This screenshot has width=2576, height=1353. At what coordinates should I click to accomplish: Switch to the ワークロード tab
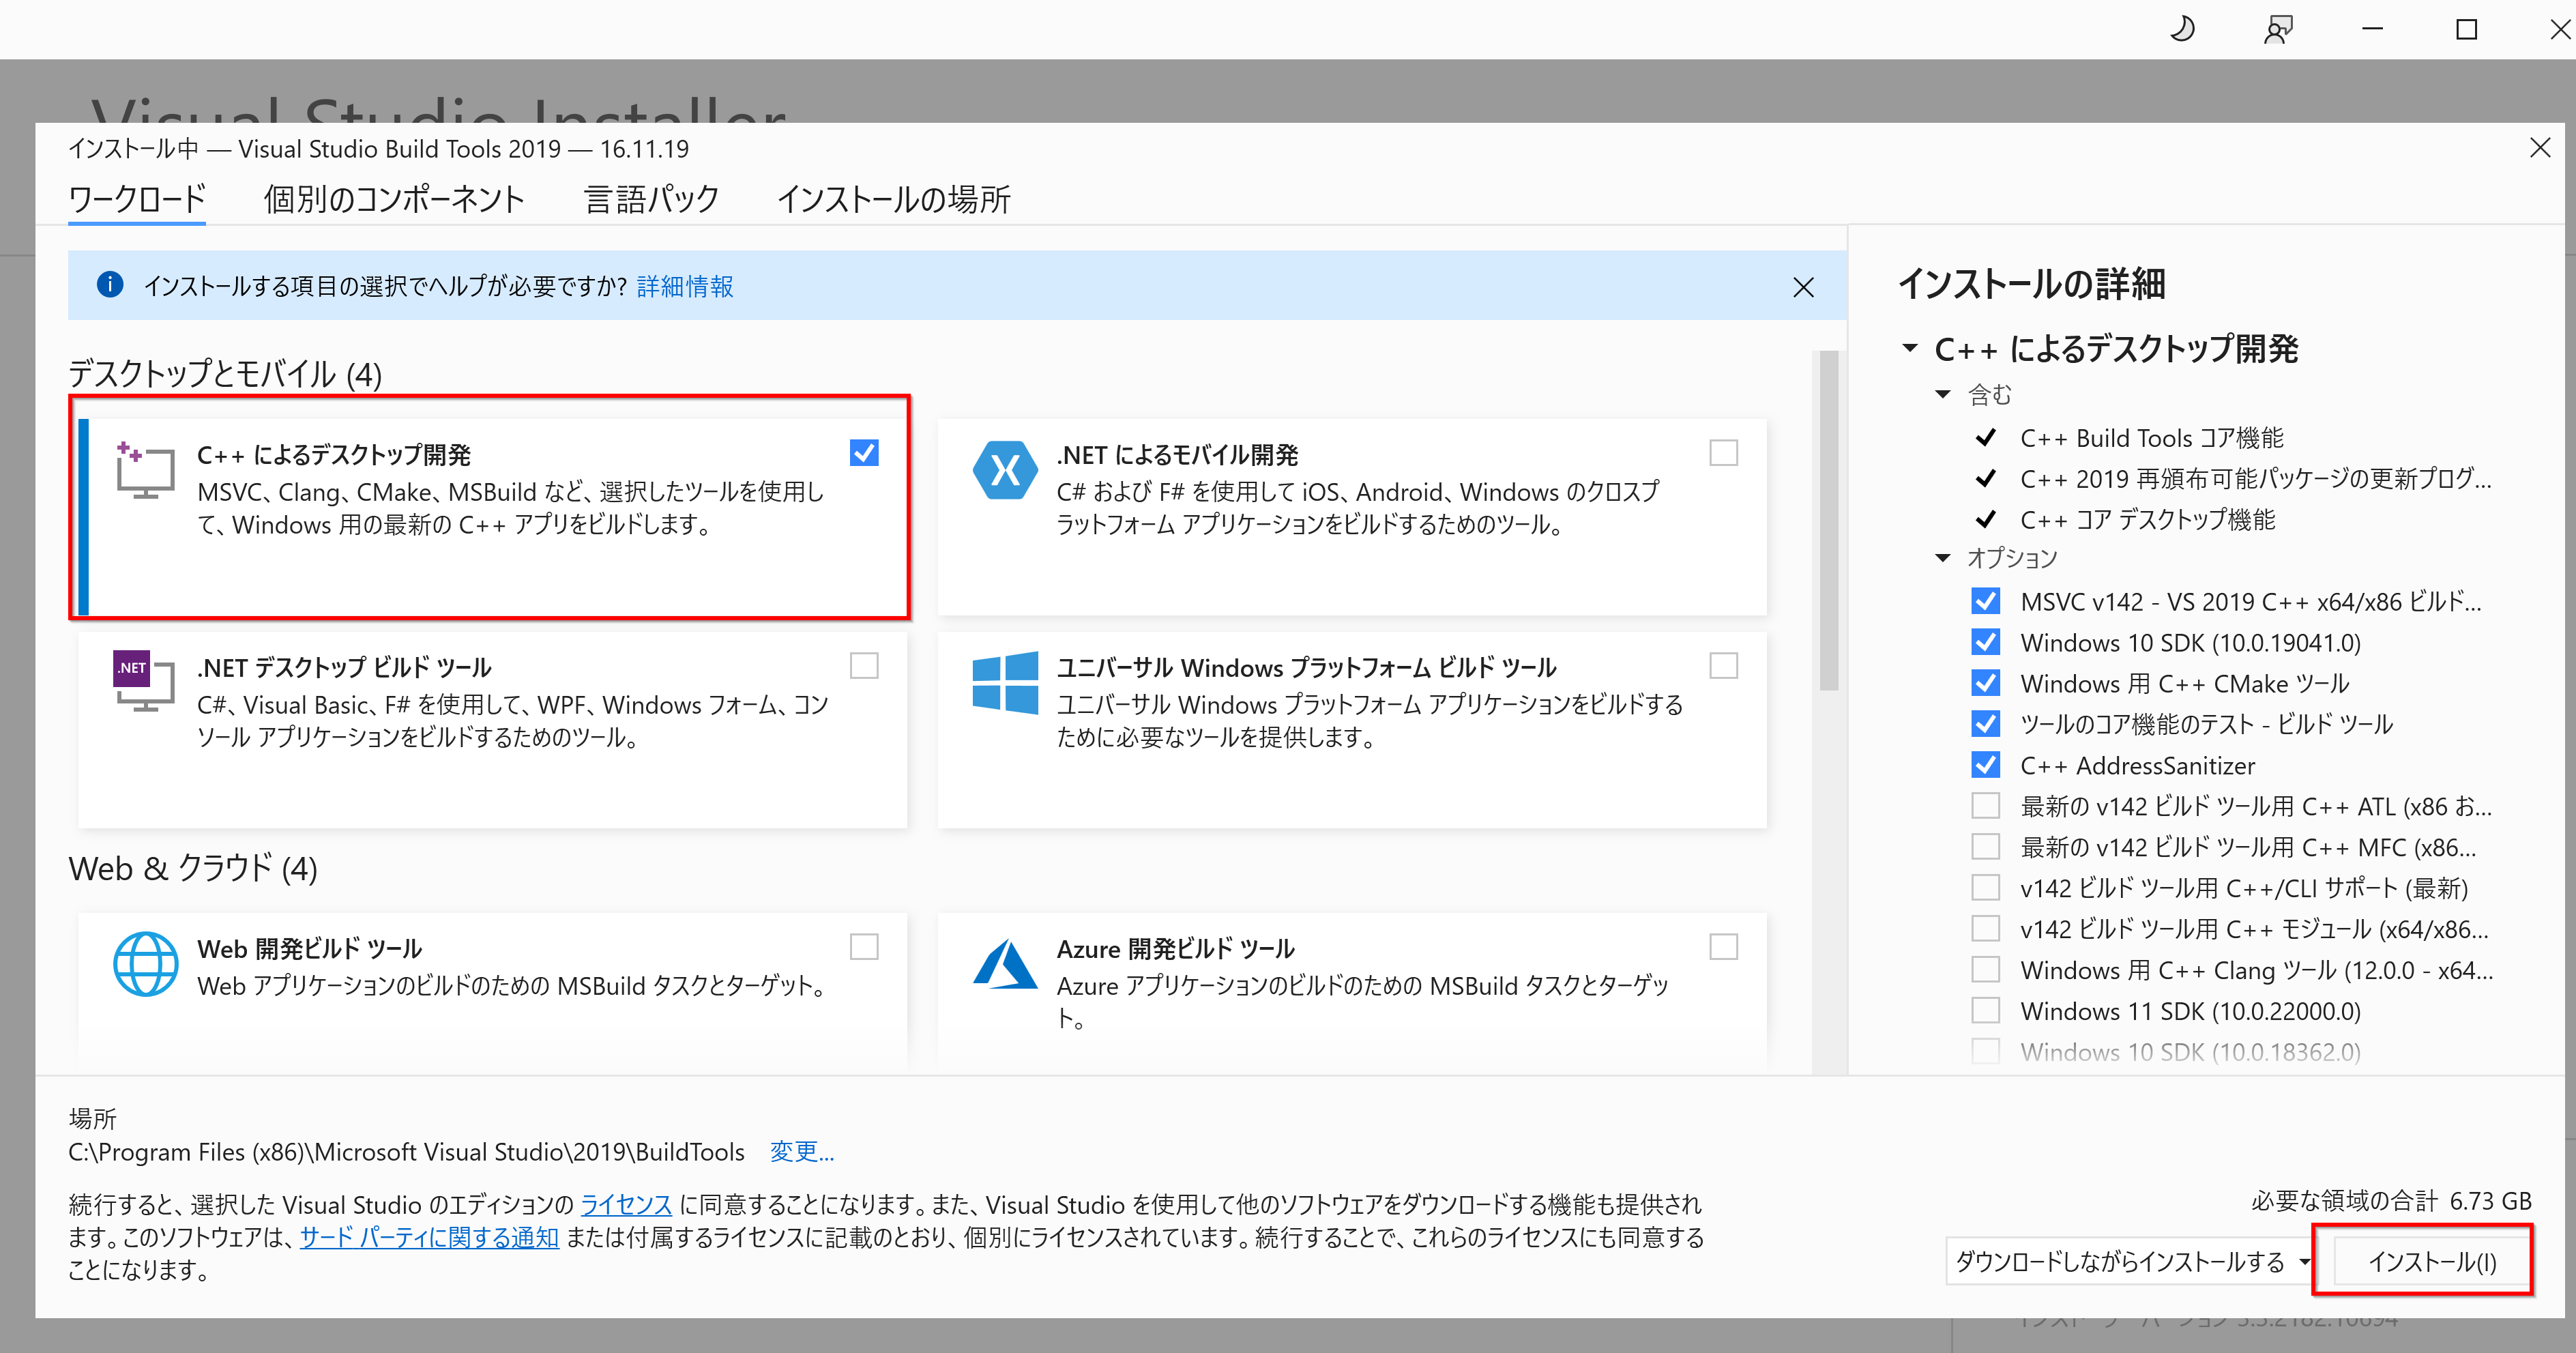pos(137,199)
